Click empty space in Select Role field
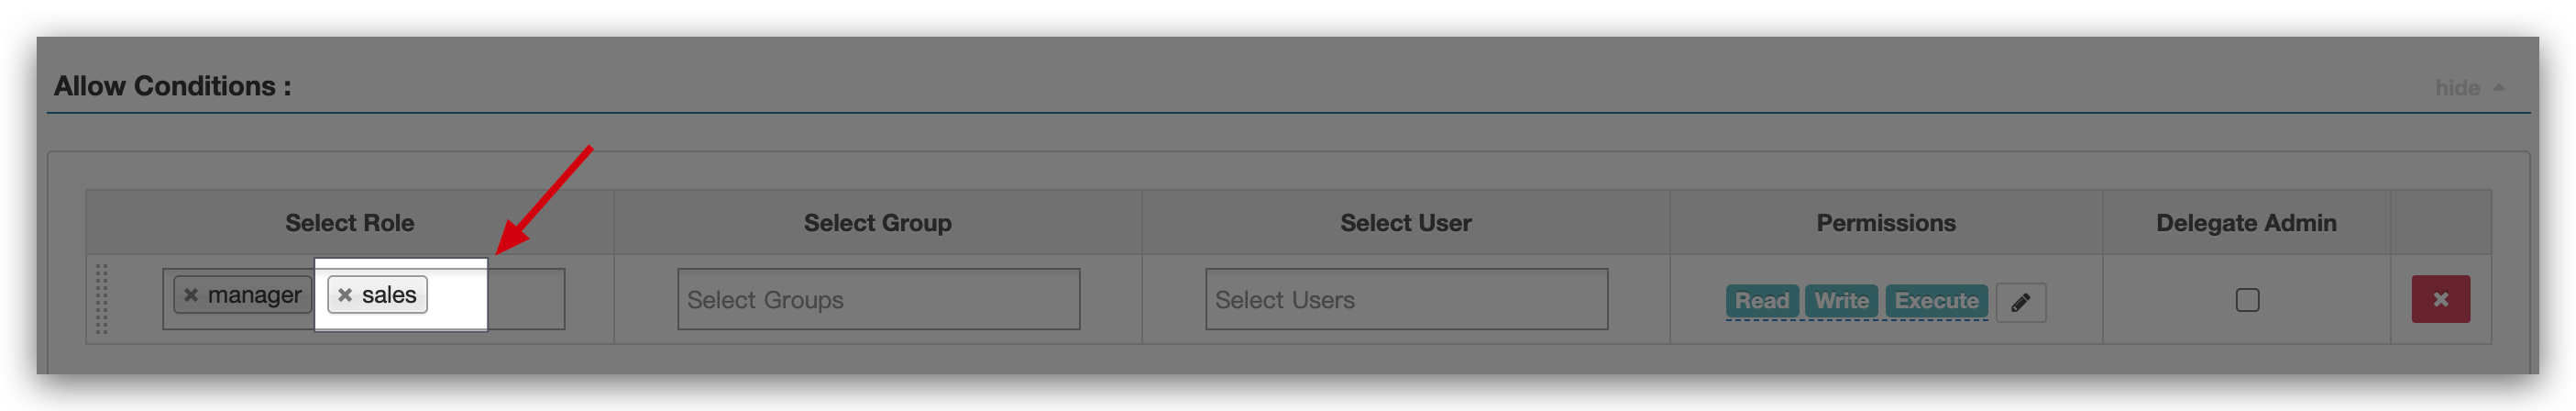2576x411 pixels. coord(525,299)
